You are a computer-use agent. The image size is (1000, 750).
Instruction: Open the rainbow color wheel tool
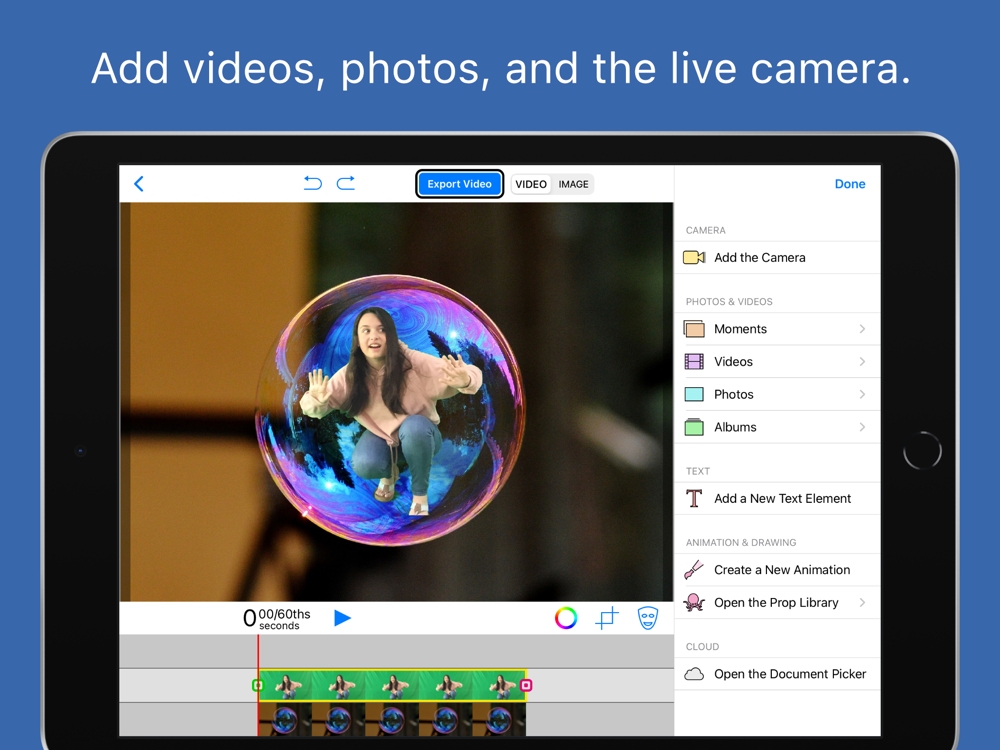(x=566, y=618)
